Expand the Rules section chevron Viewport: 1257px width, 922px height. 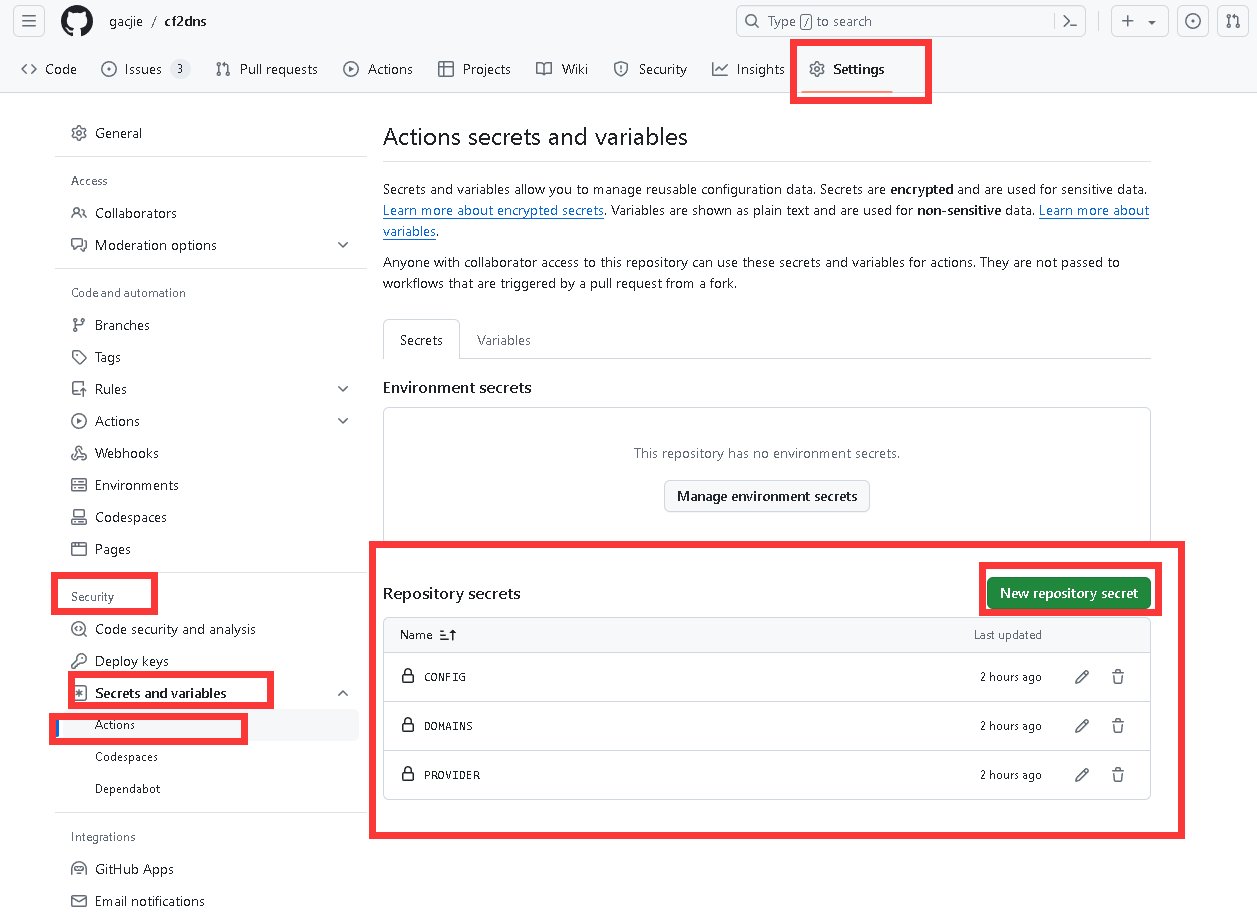click(x=343, y=389)
